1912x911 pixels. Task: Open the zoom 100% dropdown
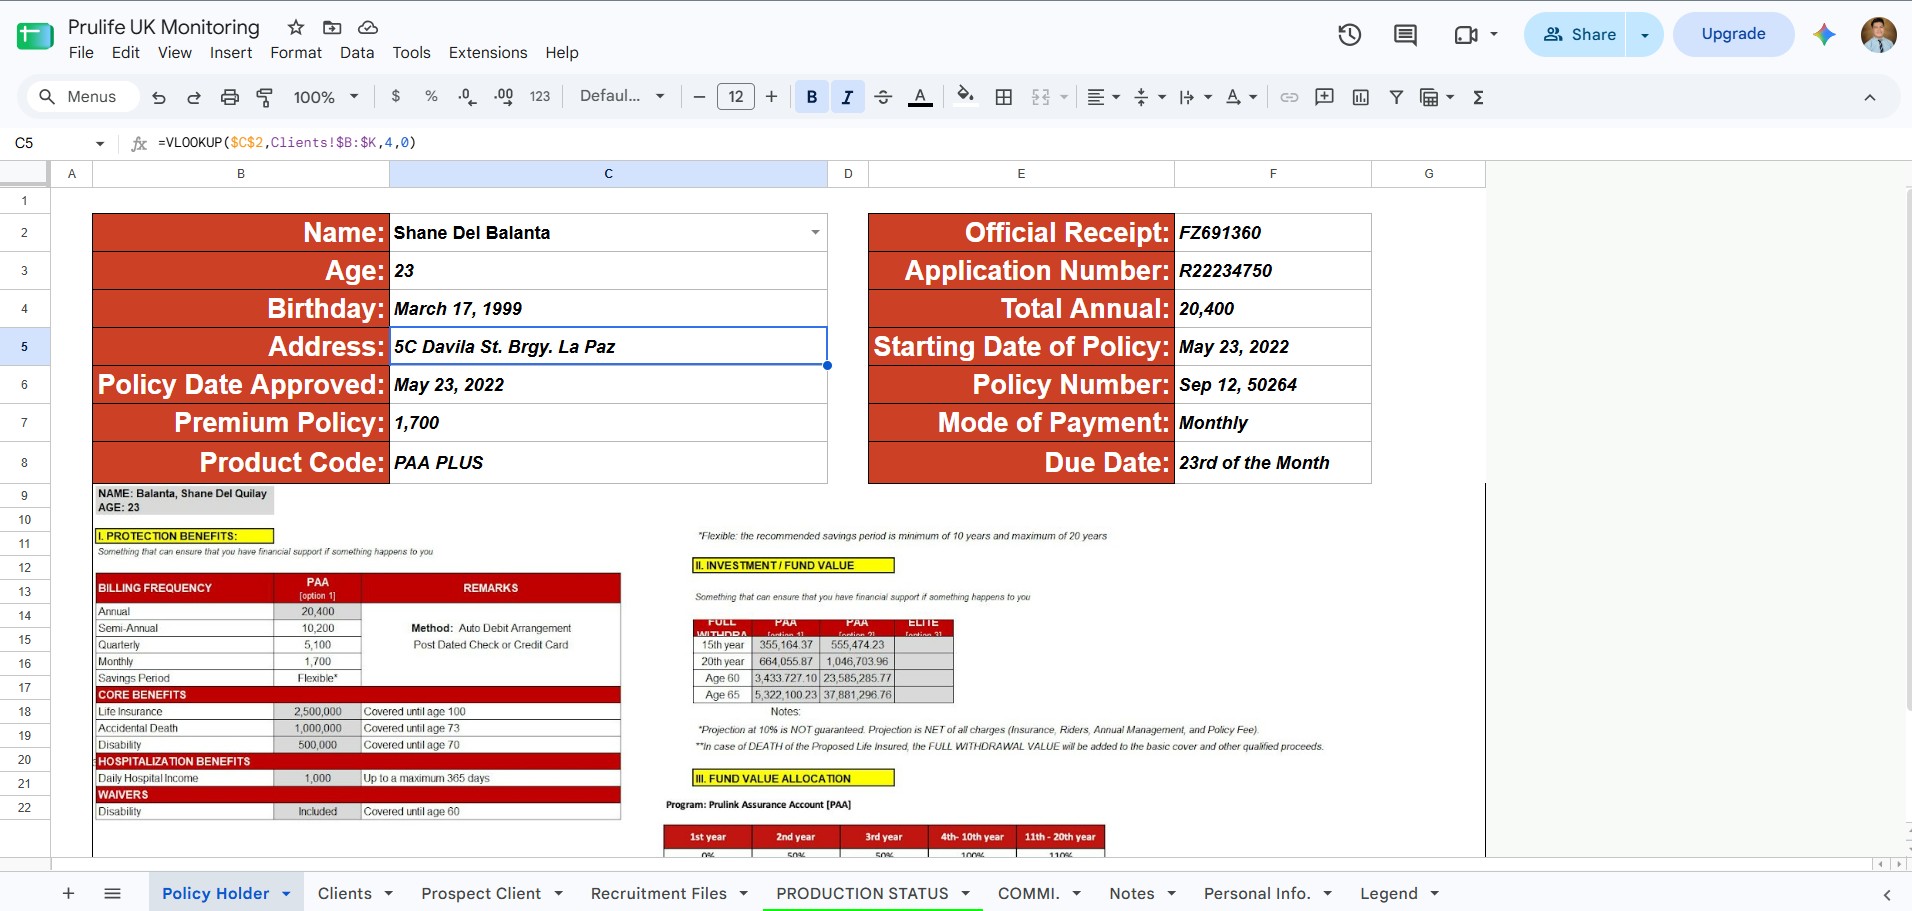click(326, 97)
